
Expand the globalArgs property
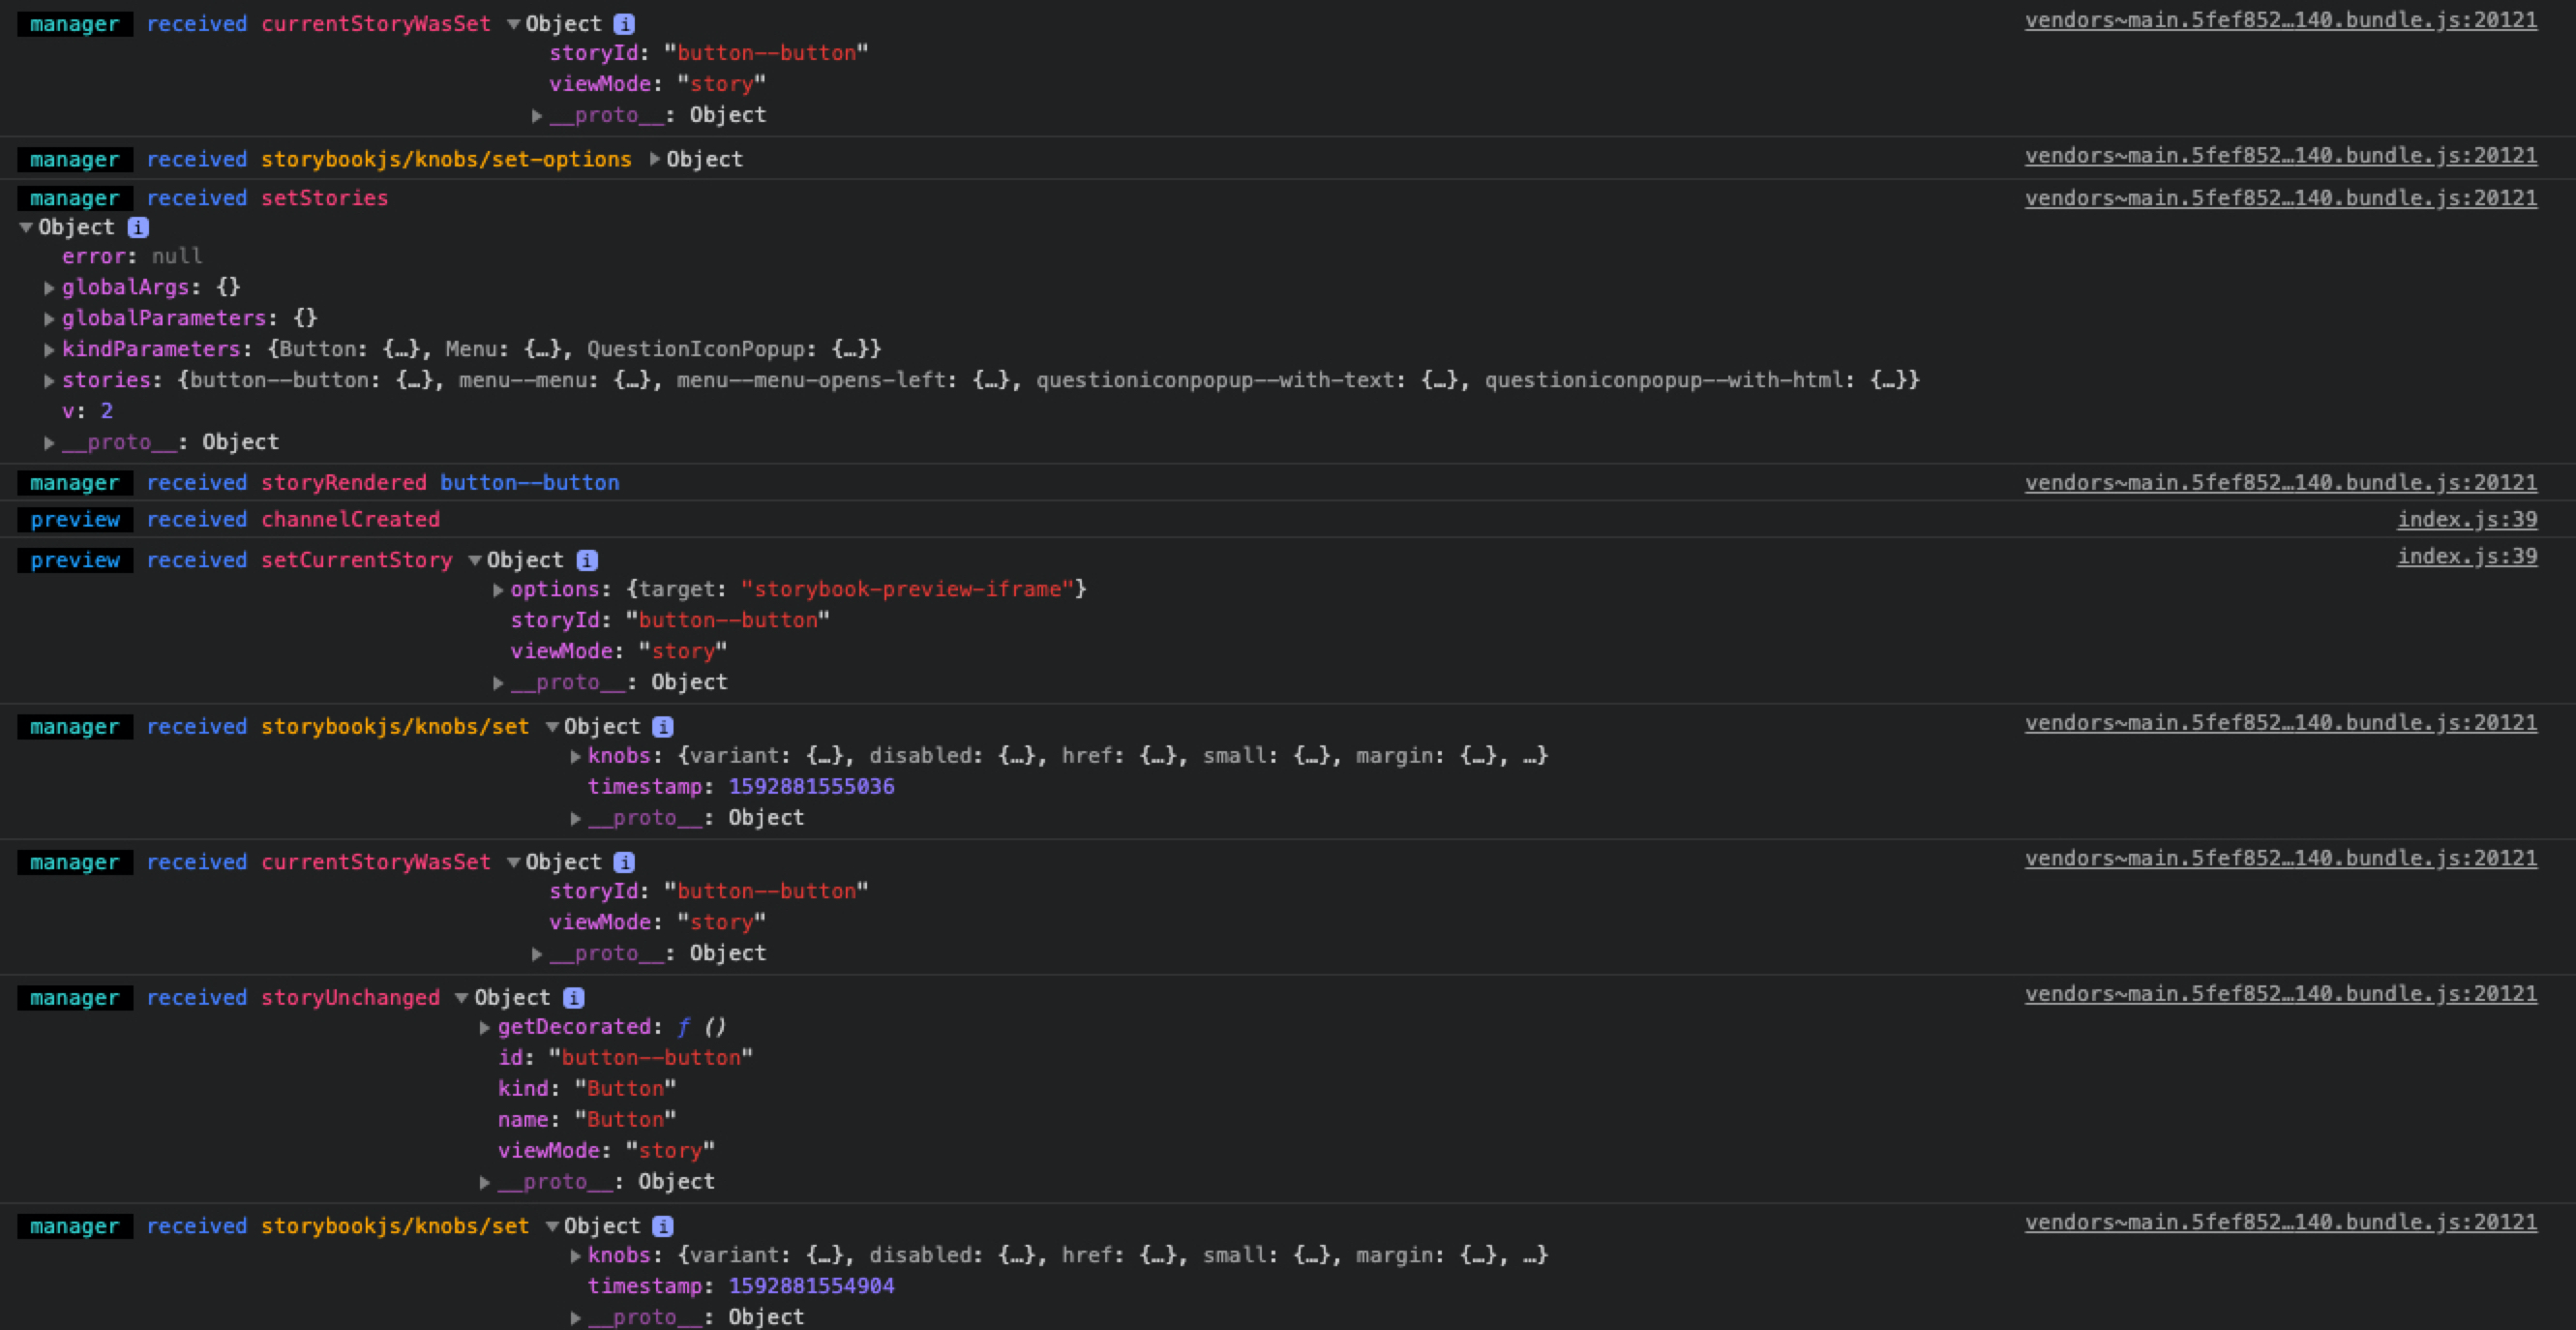[49, 287]
